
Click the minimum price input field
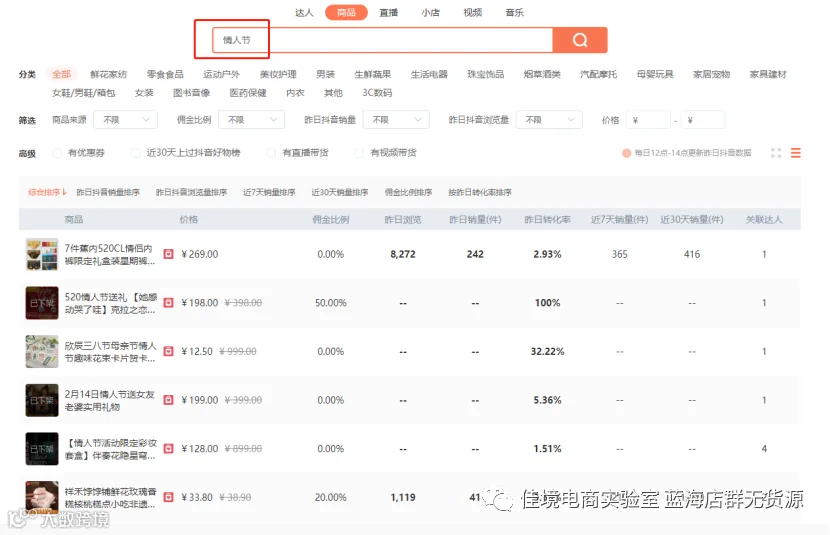(648, 120)
